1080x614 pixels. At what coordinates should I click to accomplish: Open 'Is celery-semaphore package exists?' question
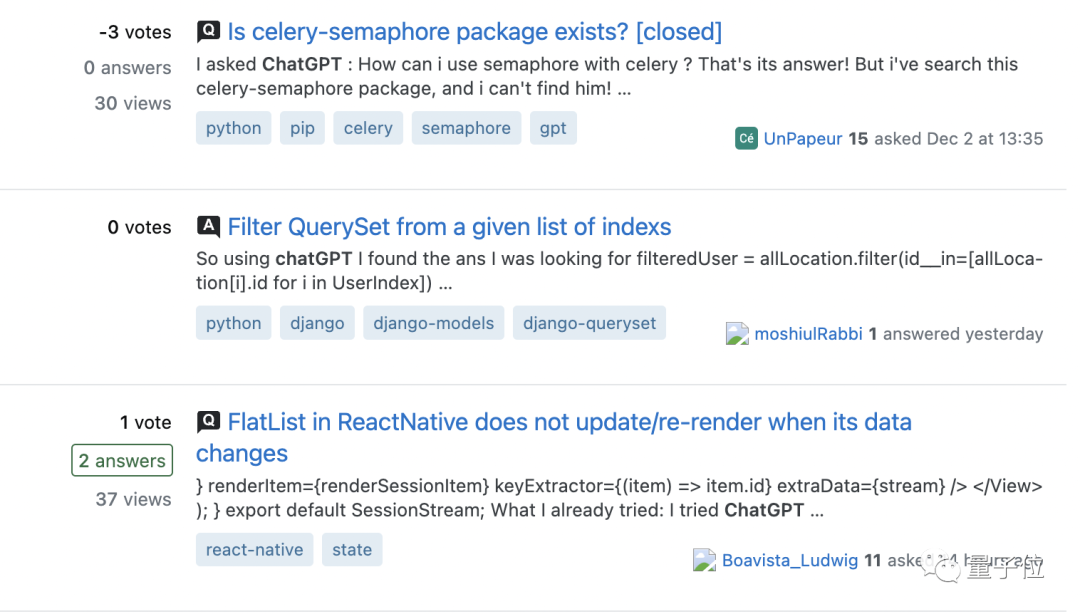pos(474,32)
